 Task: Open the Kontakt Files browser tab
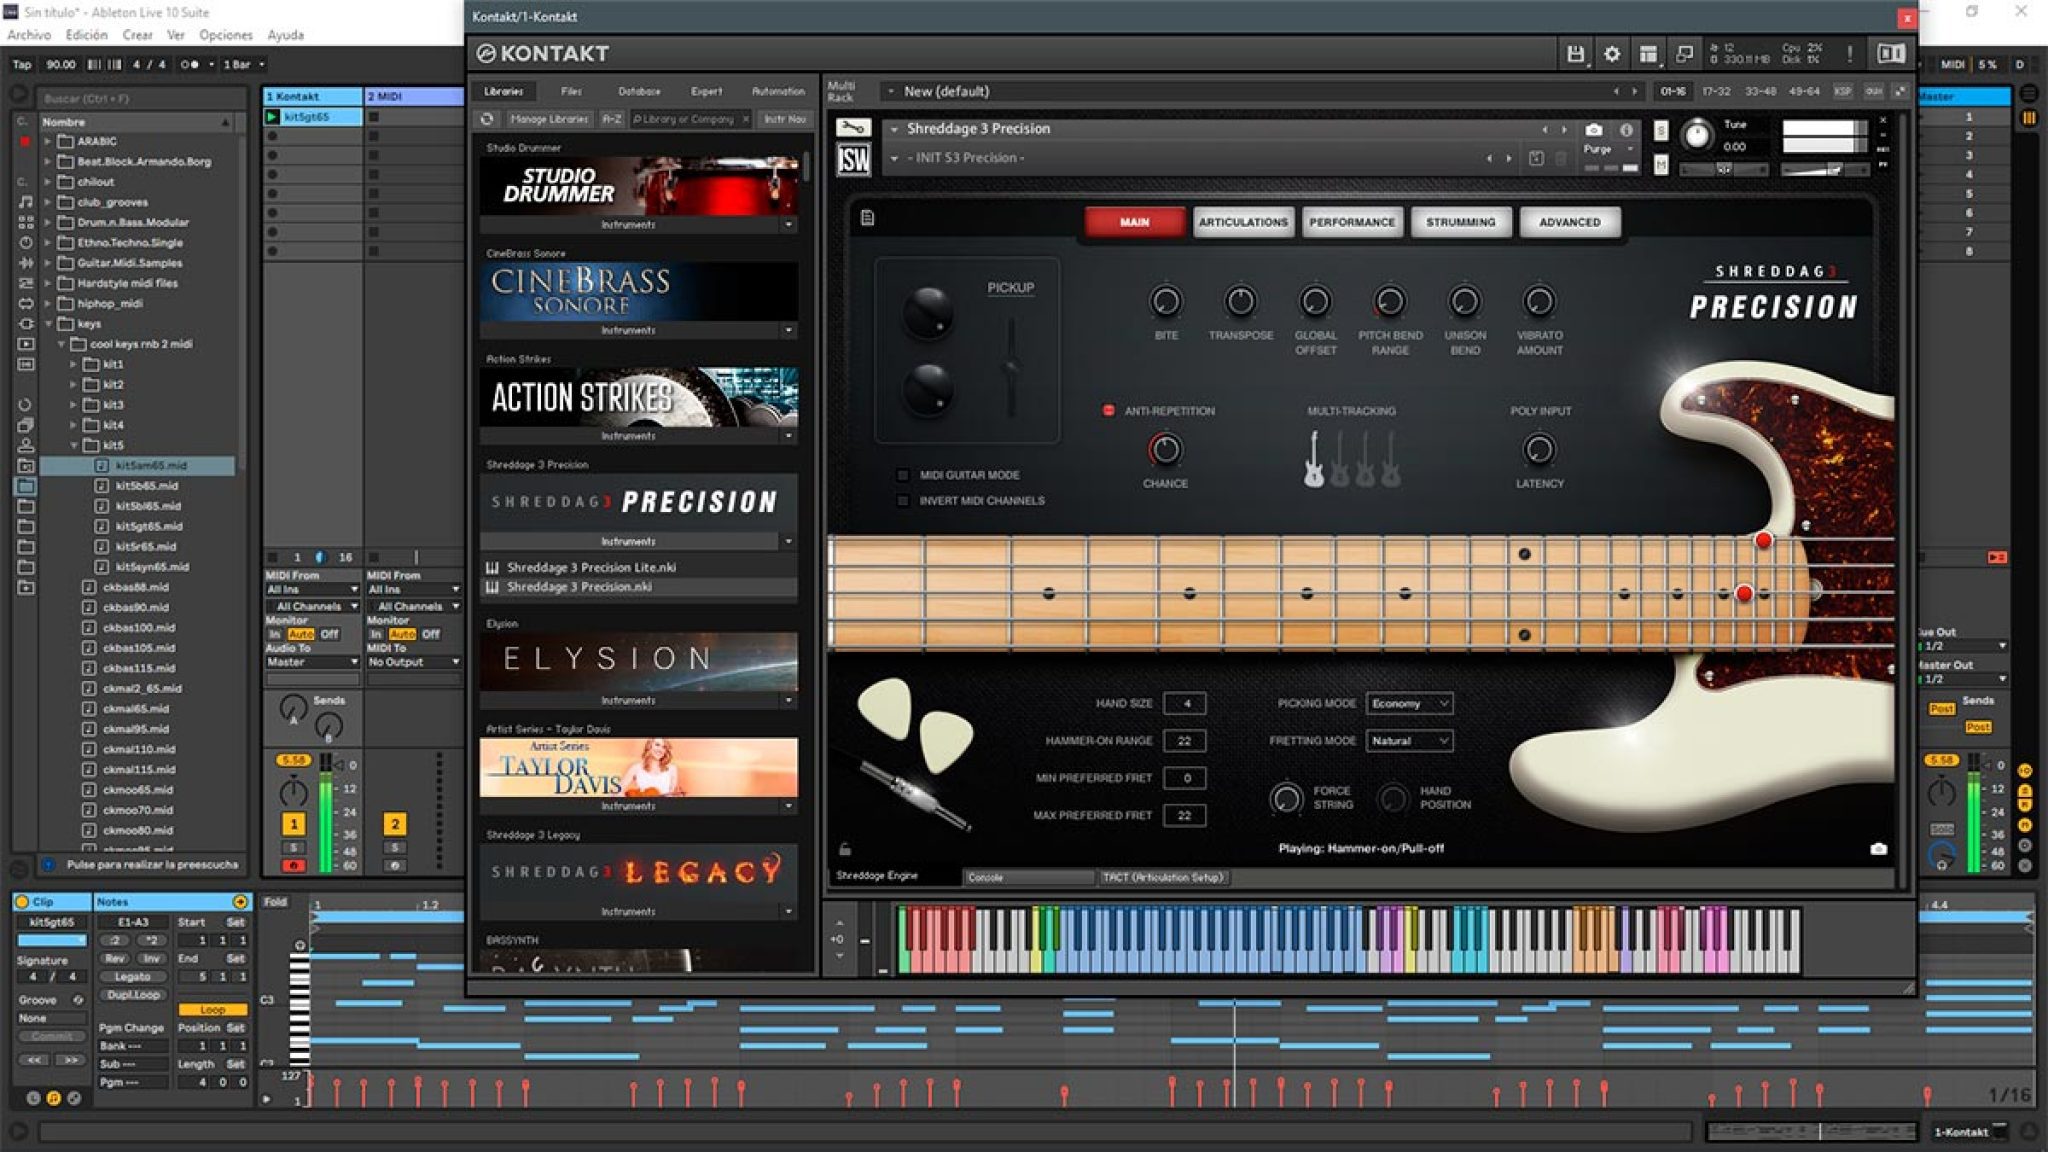(x=571, y=91)
